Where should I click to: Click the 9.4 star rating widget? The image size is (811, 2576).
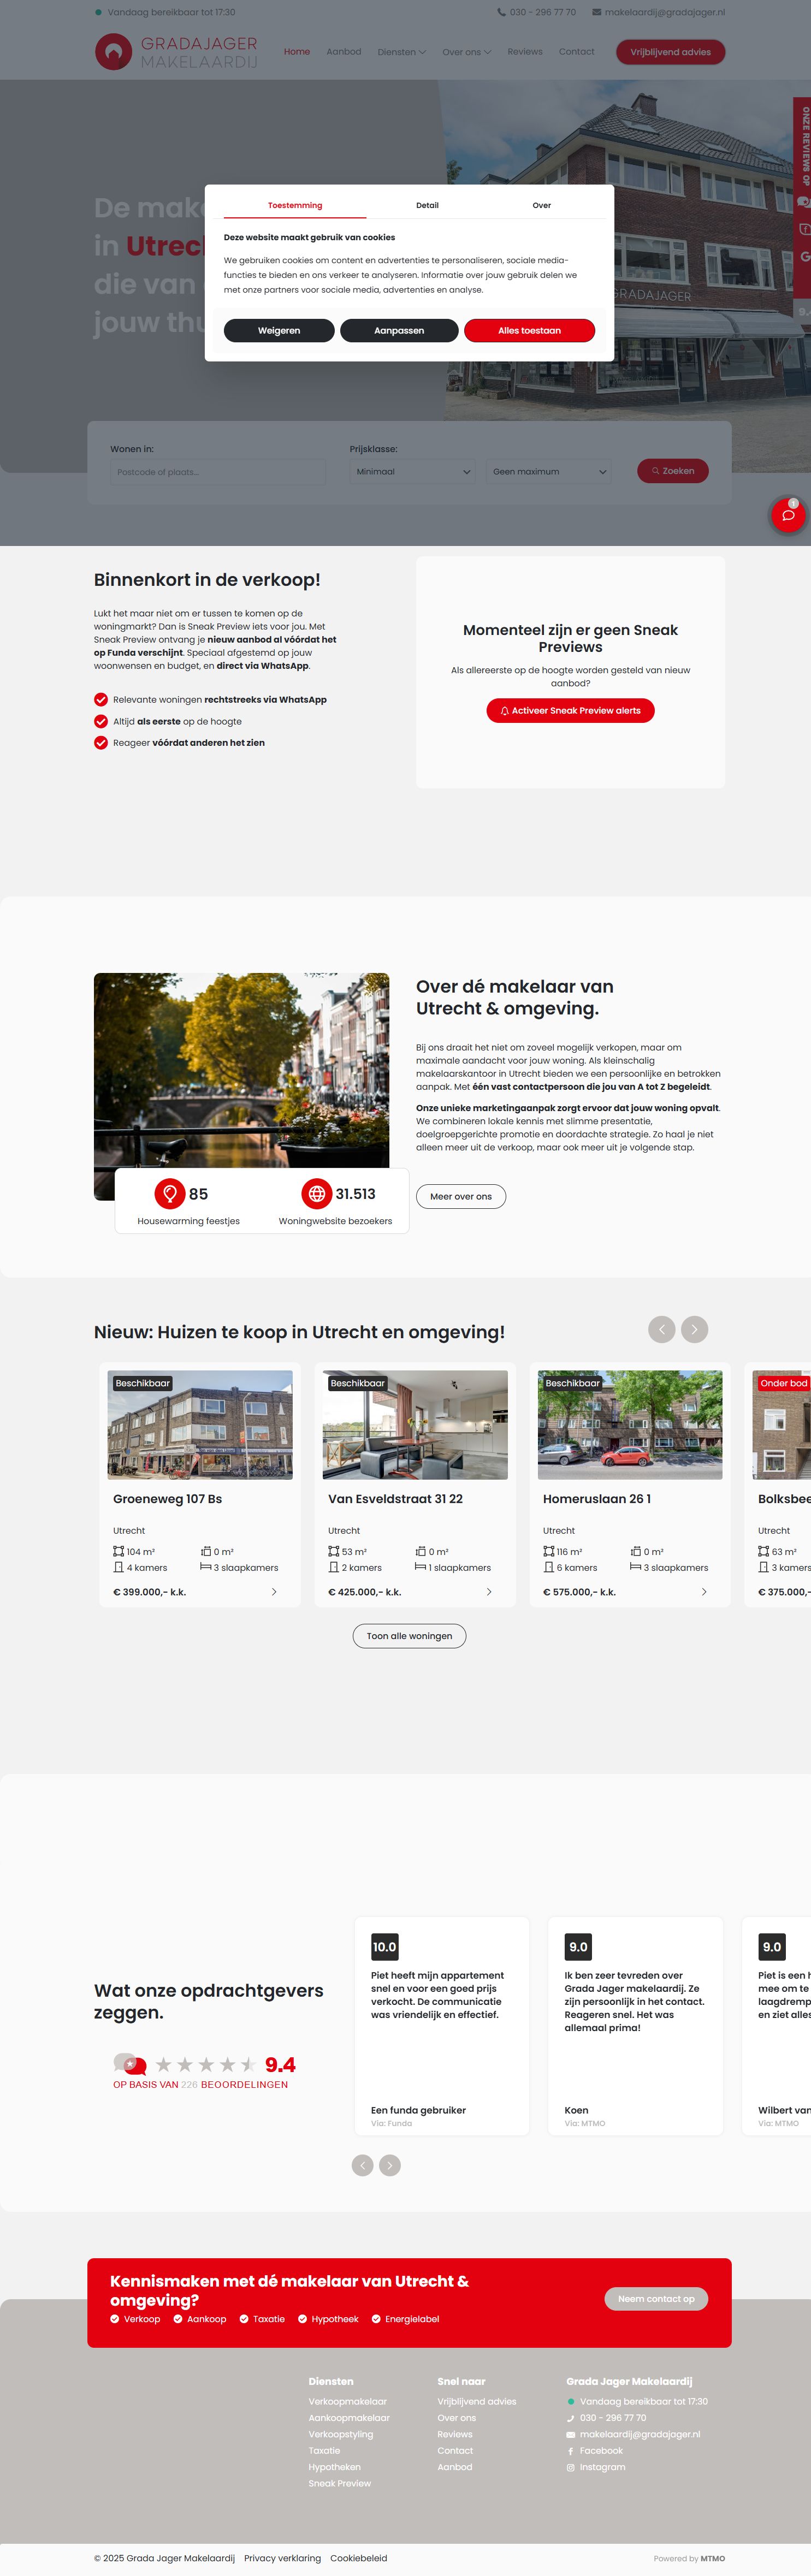[205, 2070]
